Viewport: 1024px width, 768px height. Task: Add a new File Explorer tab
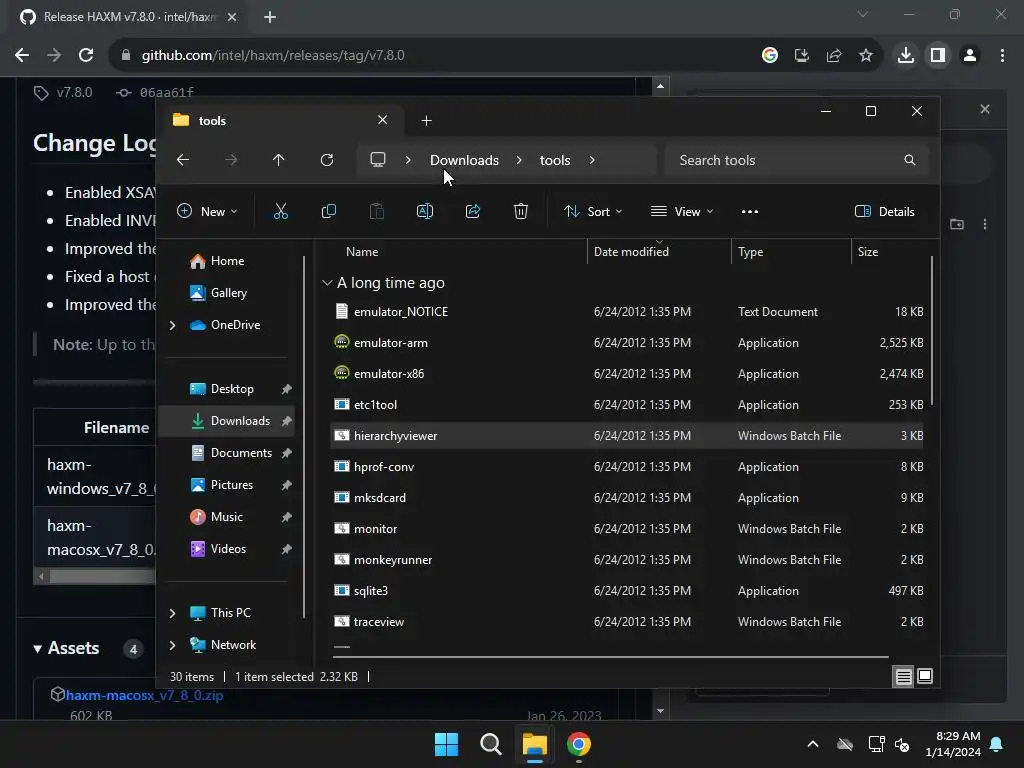click(426, 121)
